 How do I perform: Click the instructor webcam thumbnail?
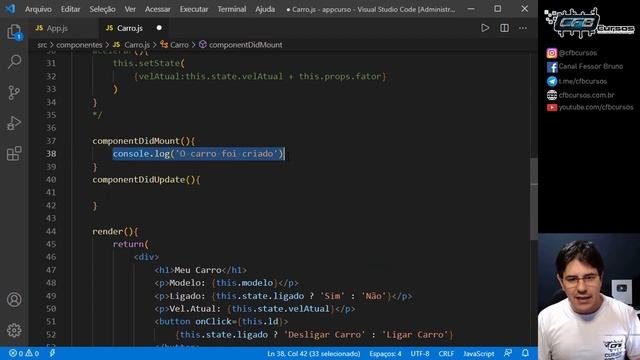coord(589,297)
